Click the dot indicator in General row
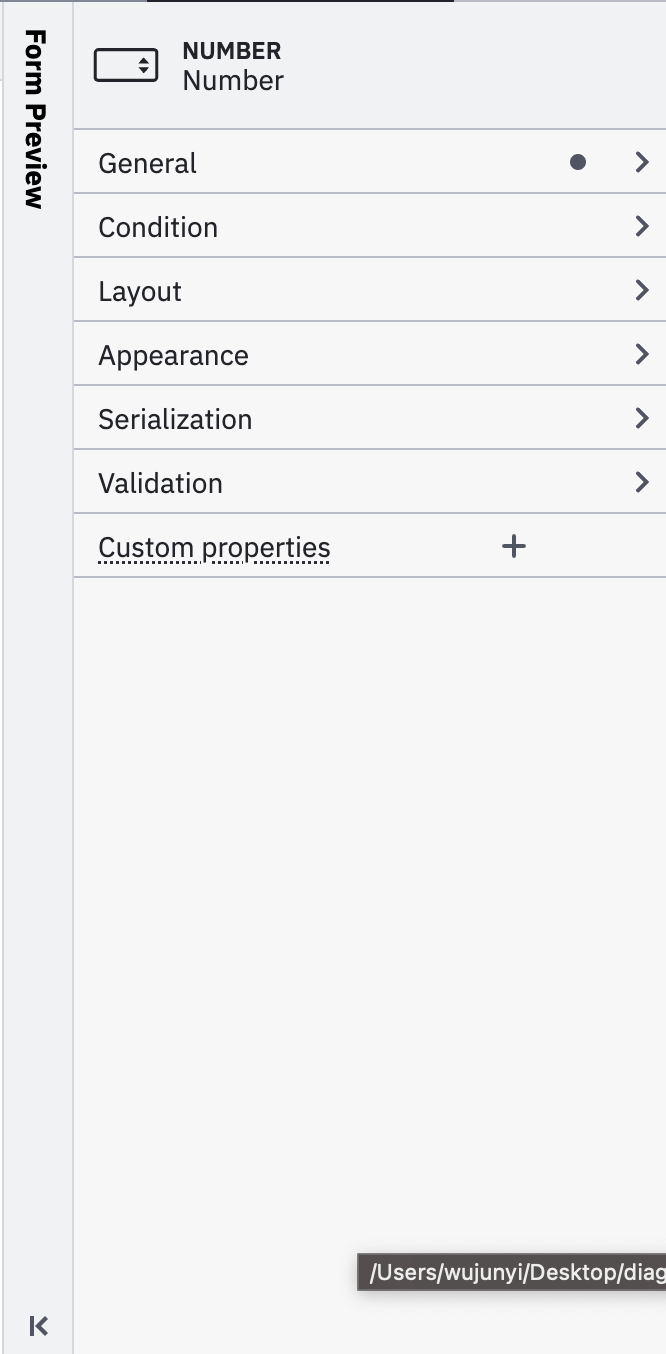666x1354 pixels. click(577, 162)
